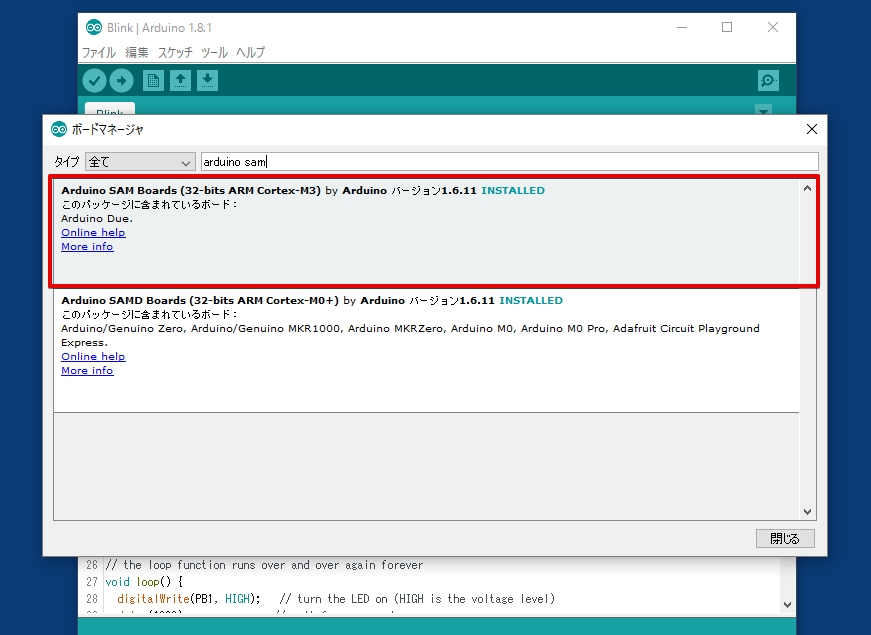
Task: Click INSTALLED label on SAMD Boards entry
Action: click(530, 300)
